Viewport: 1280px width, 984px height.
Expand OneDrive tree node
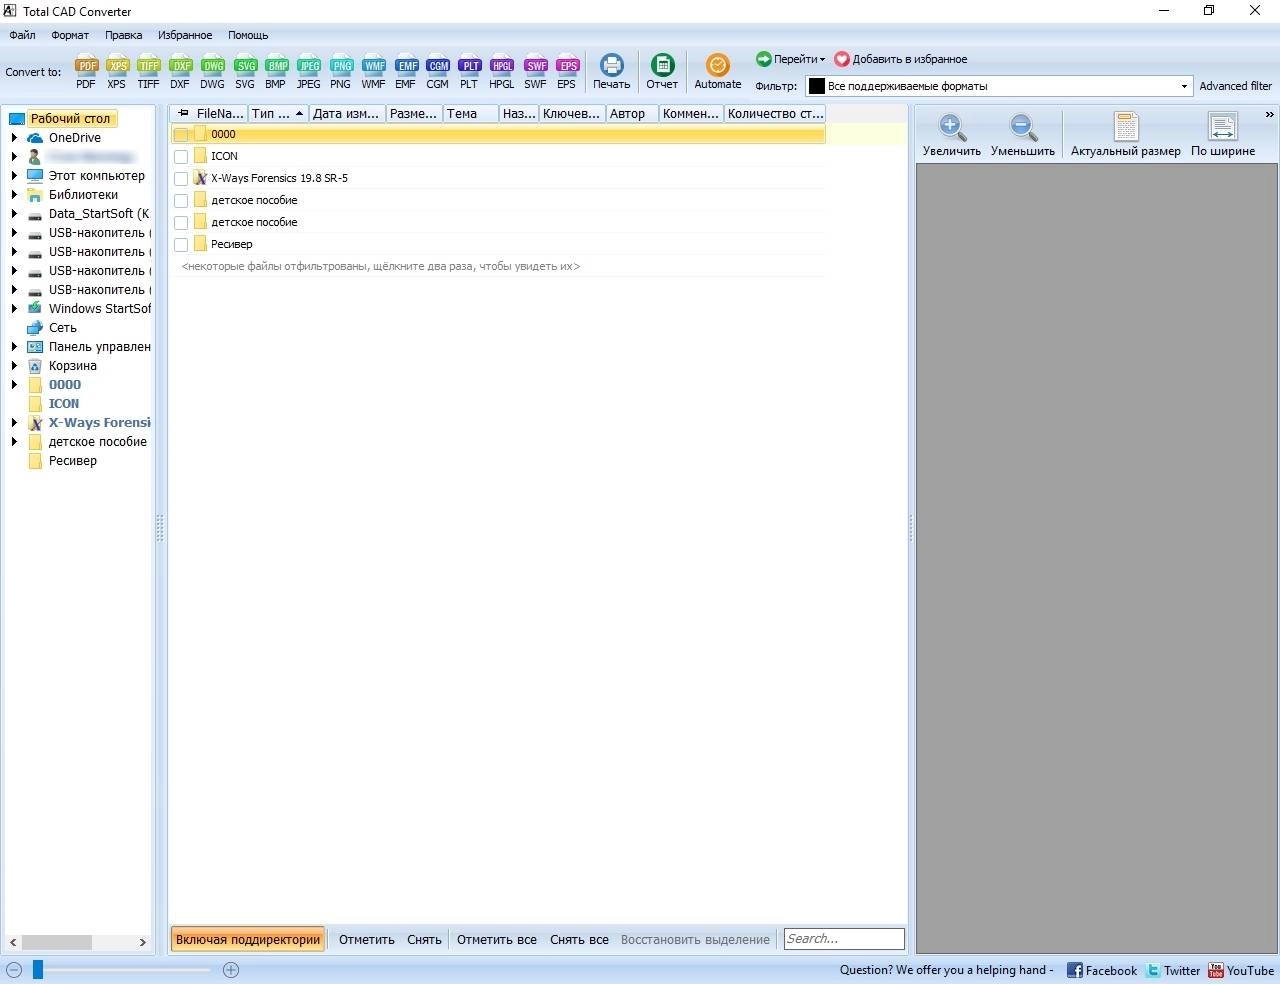point(14,138)
